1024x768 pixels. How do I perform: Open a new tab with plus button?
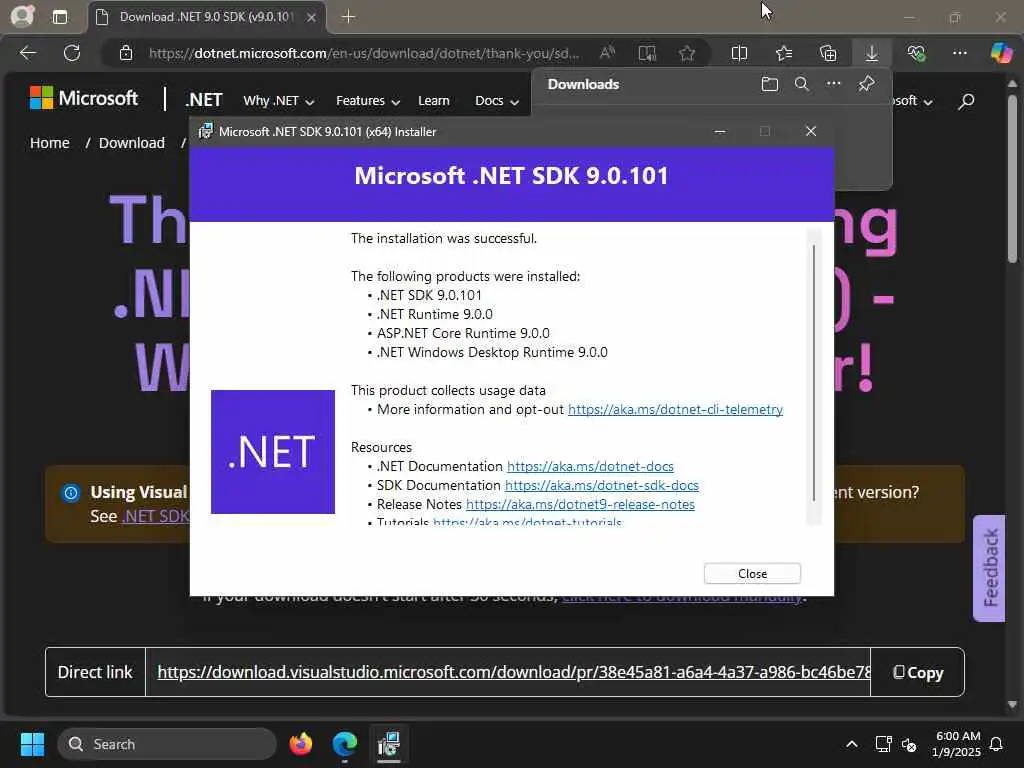[348, 17]
